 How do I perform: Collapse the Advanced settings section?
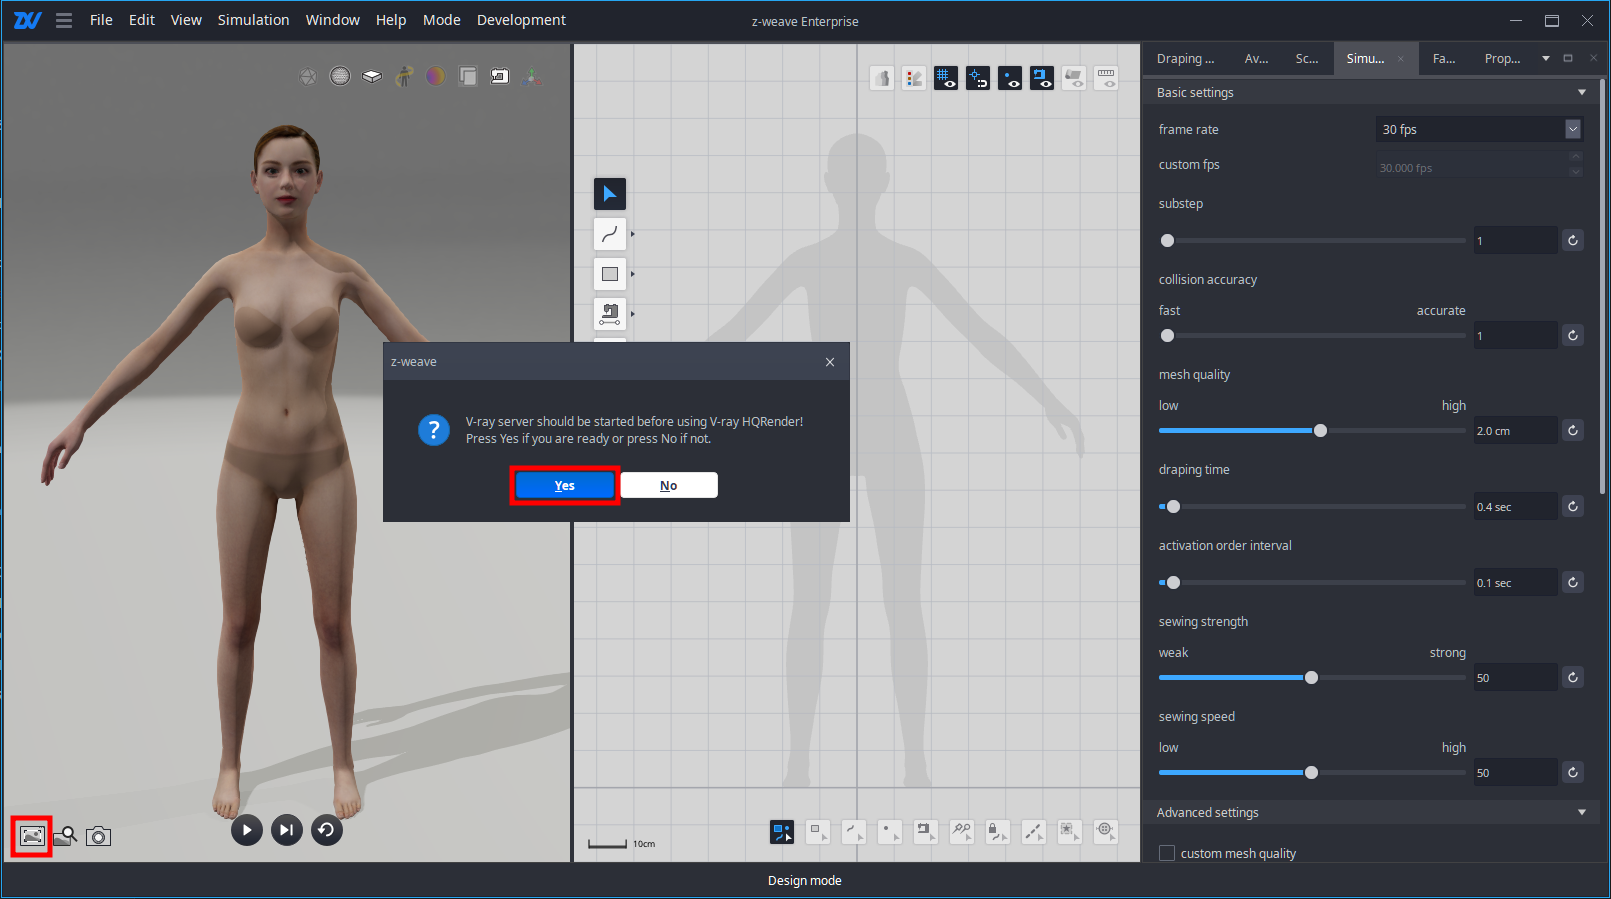1582,812
